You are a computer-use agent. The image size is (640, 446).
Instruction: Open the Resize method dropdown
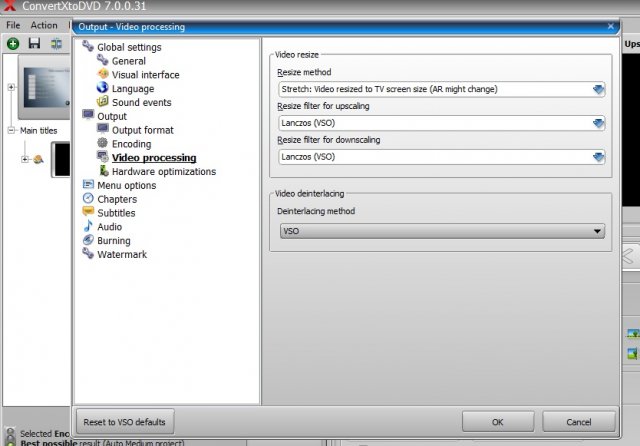(x=598, y=89)
